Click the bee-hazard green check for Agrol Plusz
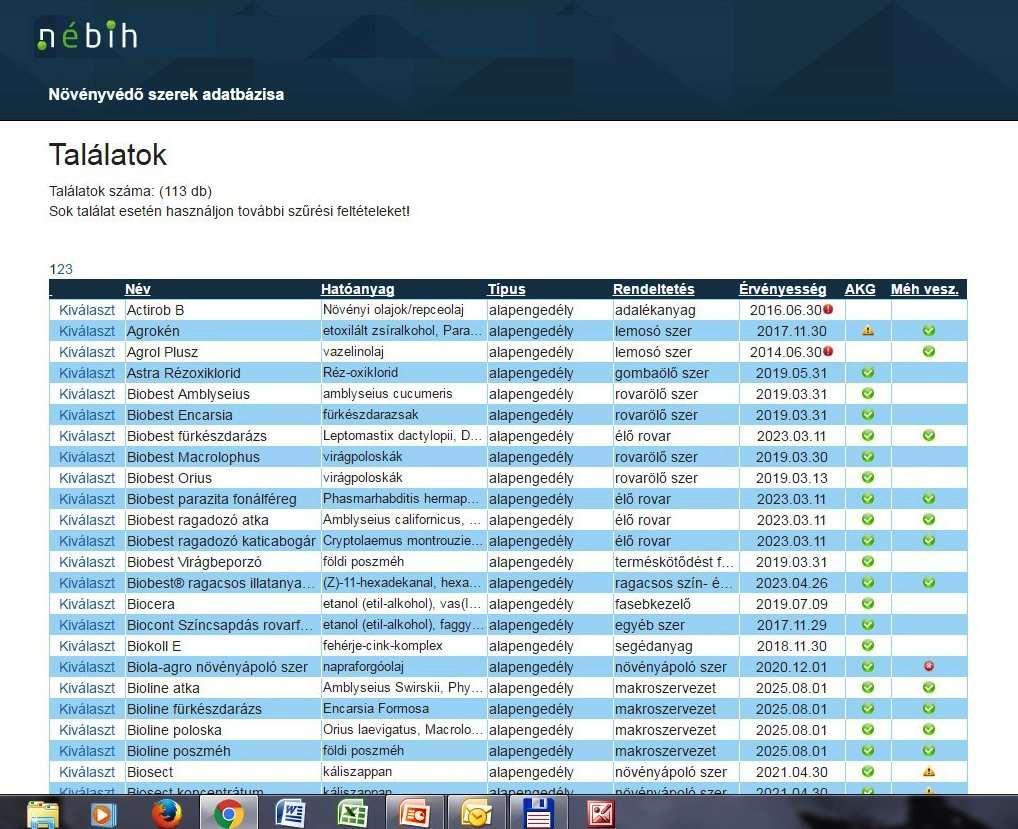1018x829 pixels. (929, 351)
